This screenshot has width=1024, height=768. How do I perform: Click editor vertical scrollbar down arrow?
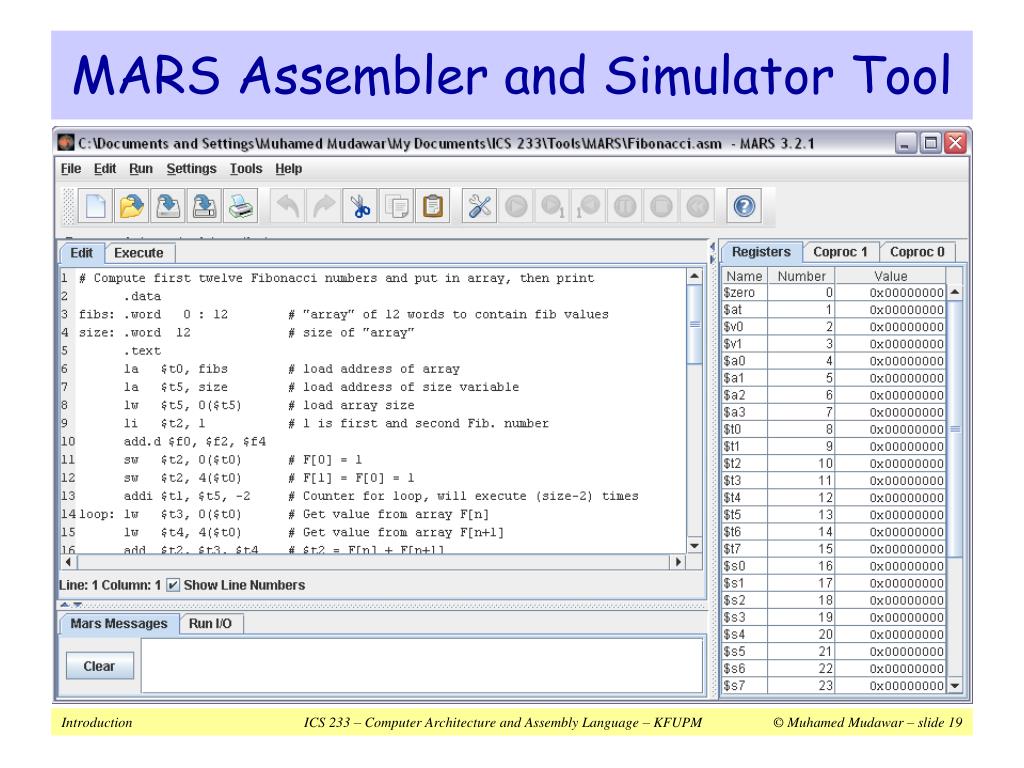(x=694, y=545)
